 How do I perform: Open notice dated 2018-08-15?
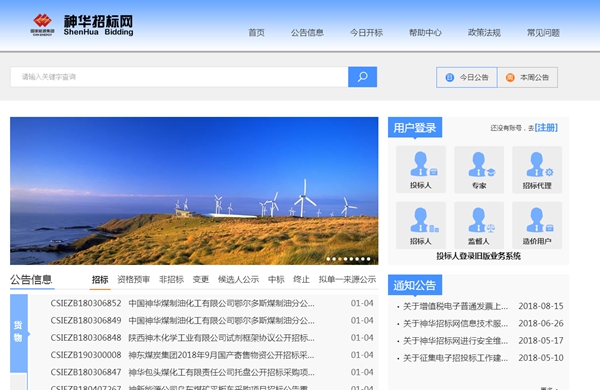481,306
